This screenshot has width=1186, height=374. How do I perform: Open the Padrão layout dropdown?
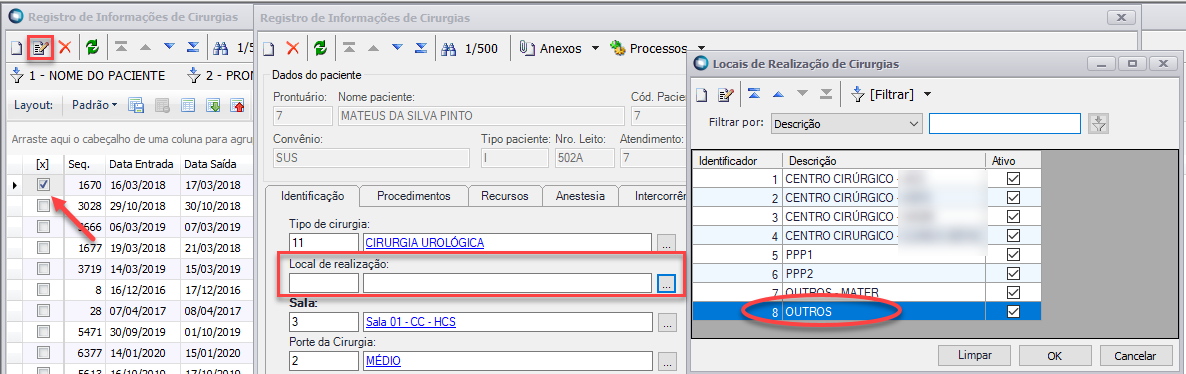click(95, 105)
